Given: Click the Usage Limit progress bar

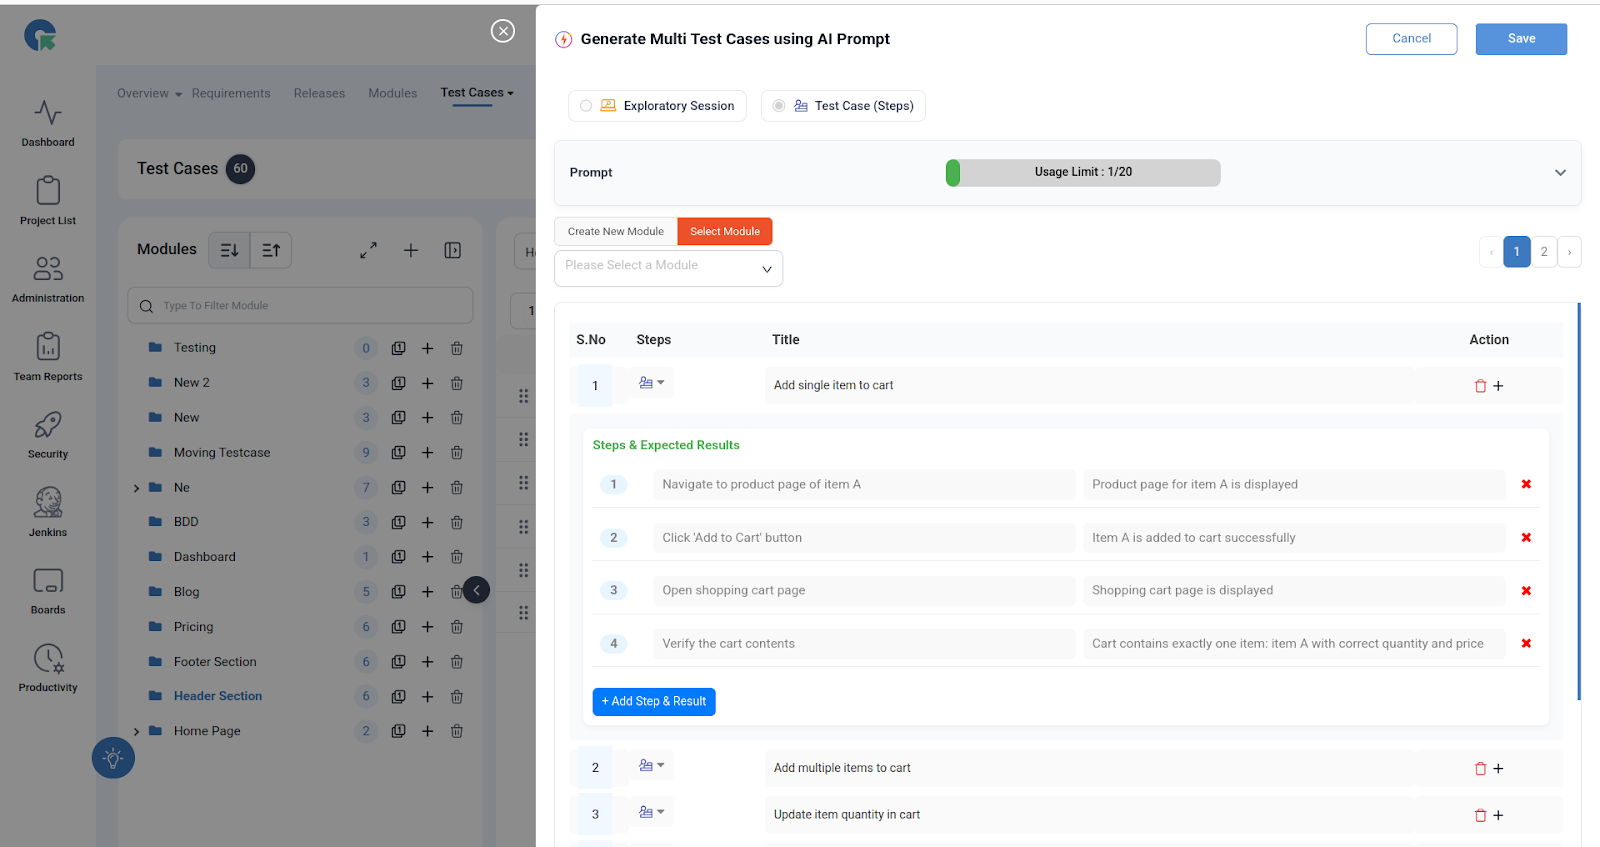Looking at the screenshot, I should [x=1083, y=173].
